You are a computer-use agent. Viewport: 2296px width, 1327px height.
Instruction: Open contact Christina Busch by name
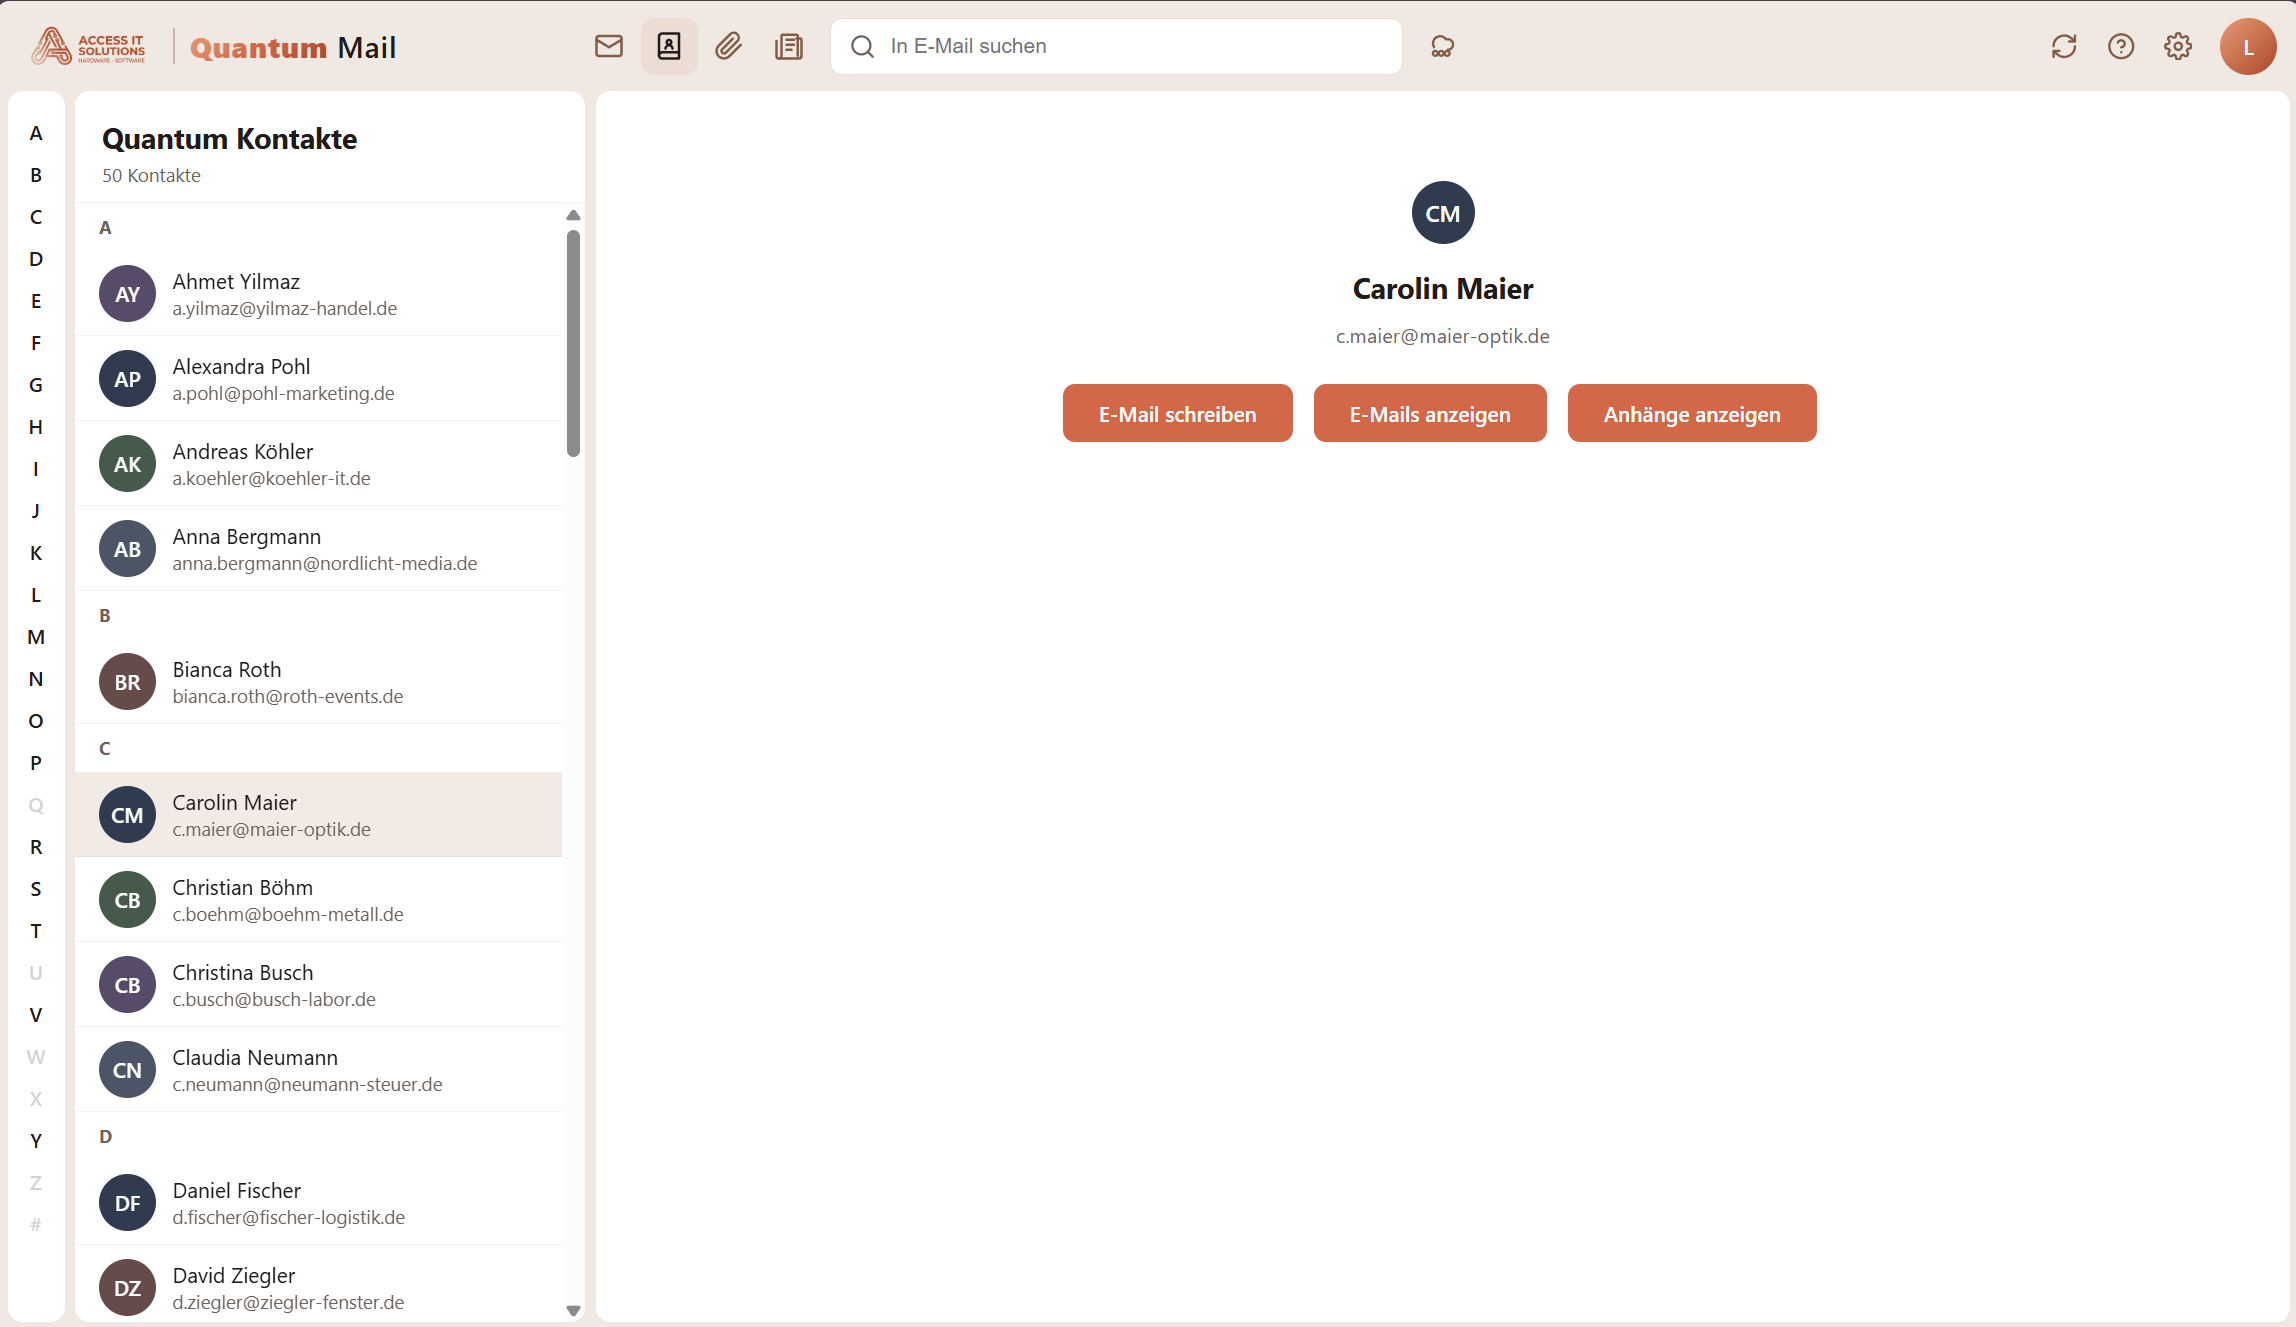(243, 973)
